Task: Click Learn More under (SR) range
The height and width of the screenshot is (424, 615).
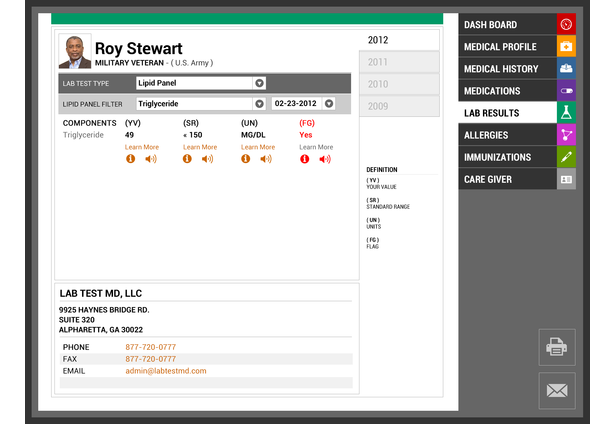Action: (200, 147)
